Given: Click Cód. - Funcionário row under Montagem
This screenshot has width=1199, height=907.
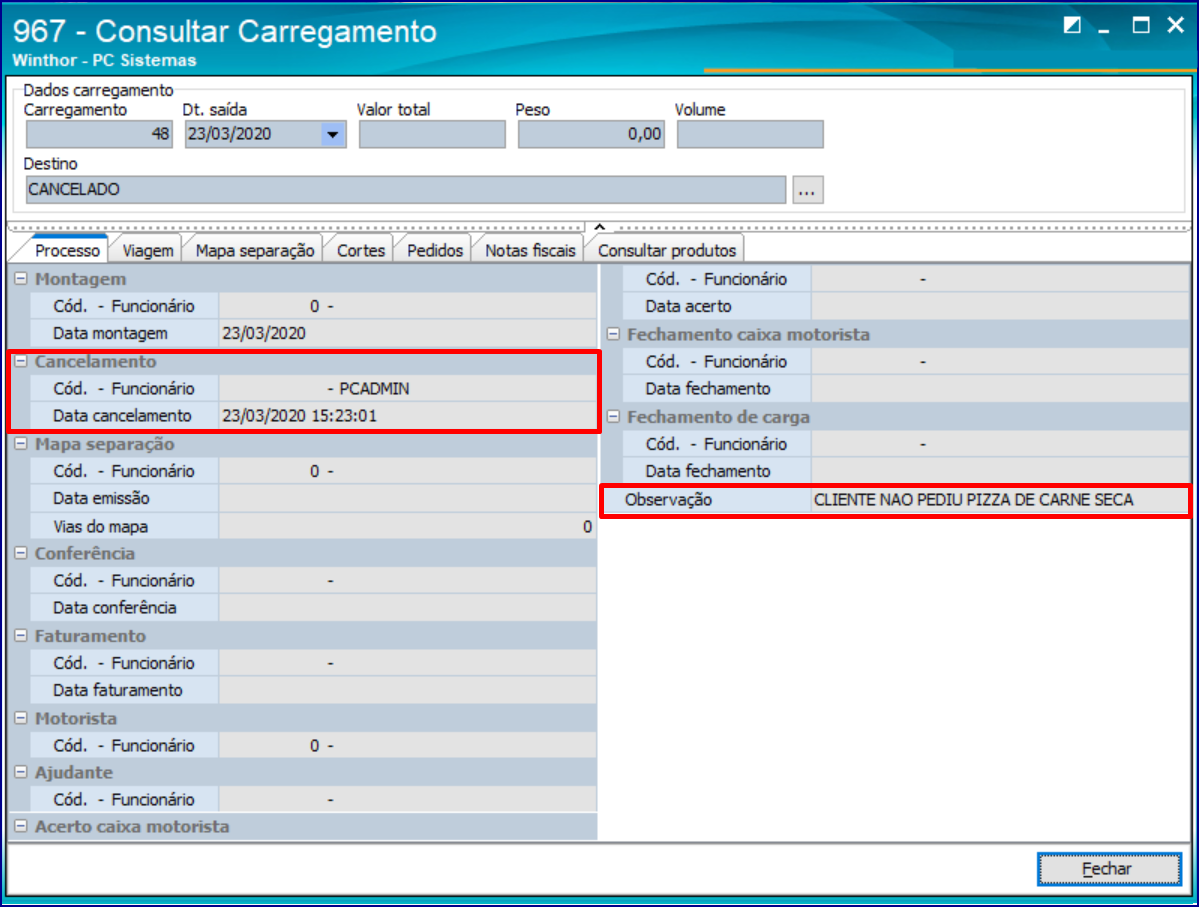Looking at the screenshot, I should tap(314, 306).
